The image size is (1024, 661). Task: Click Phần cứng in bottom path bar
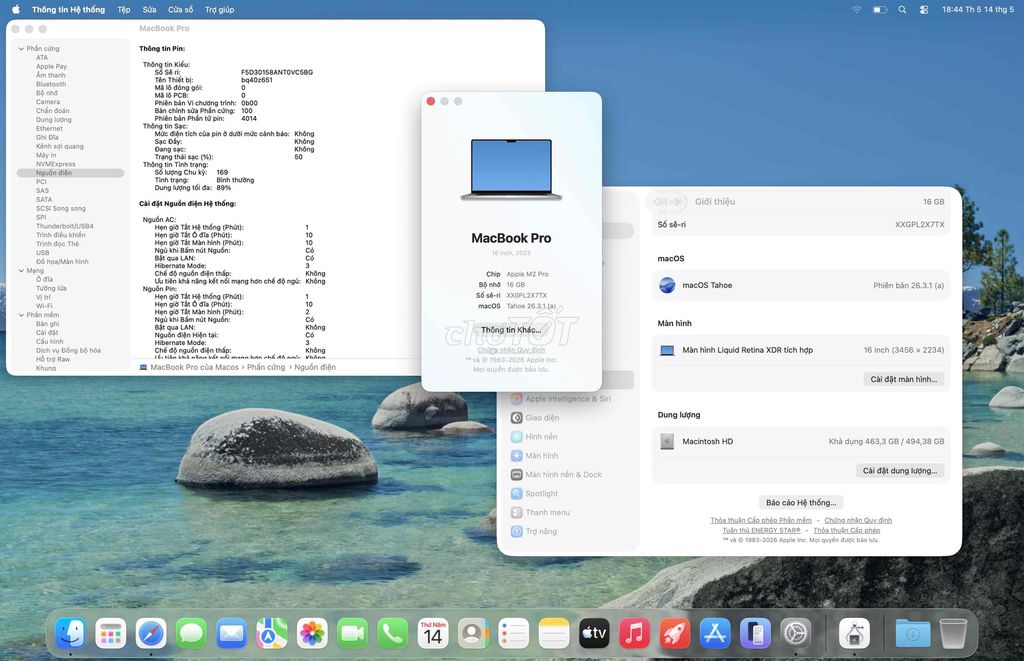[266, 367]
